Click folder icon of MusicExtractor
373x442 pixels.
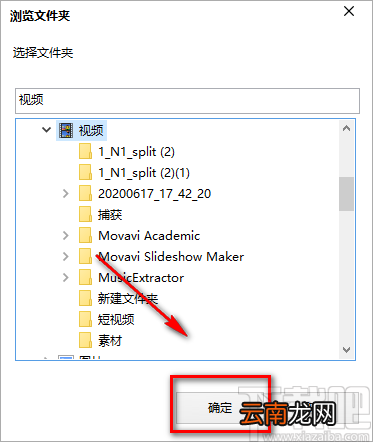[x=85, y=277]
